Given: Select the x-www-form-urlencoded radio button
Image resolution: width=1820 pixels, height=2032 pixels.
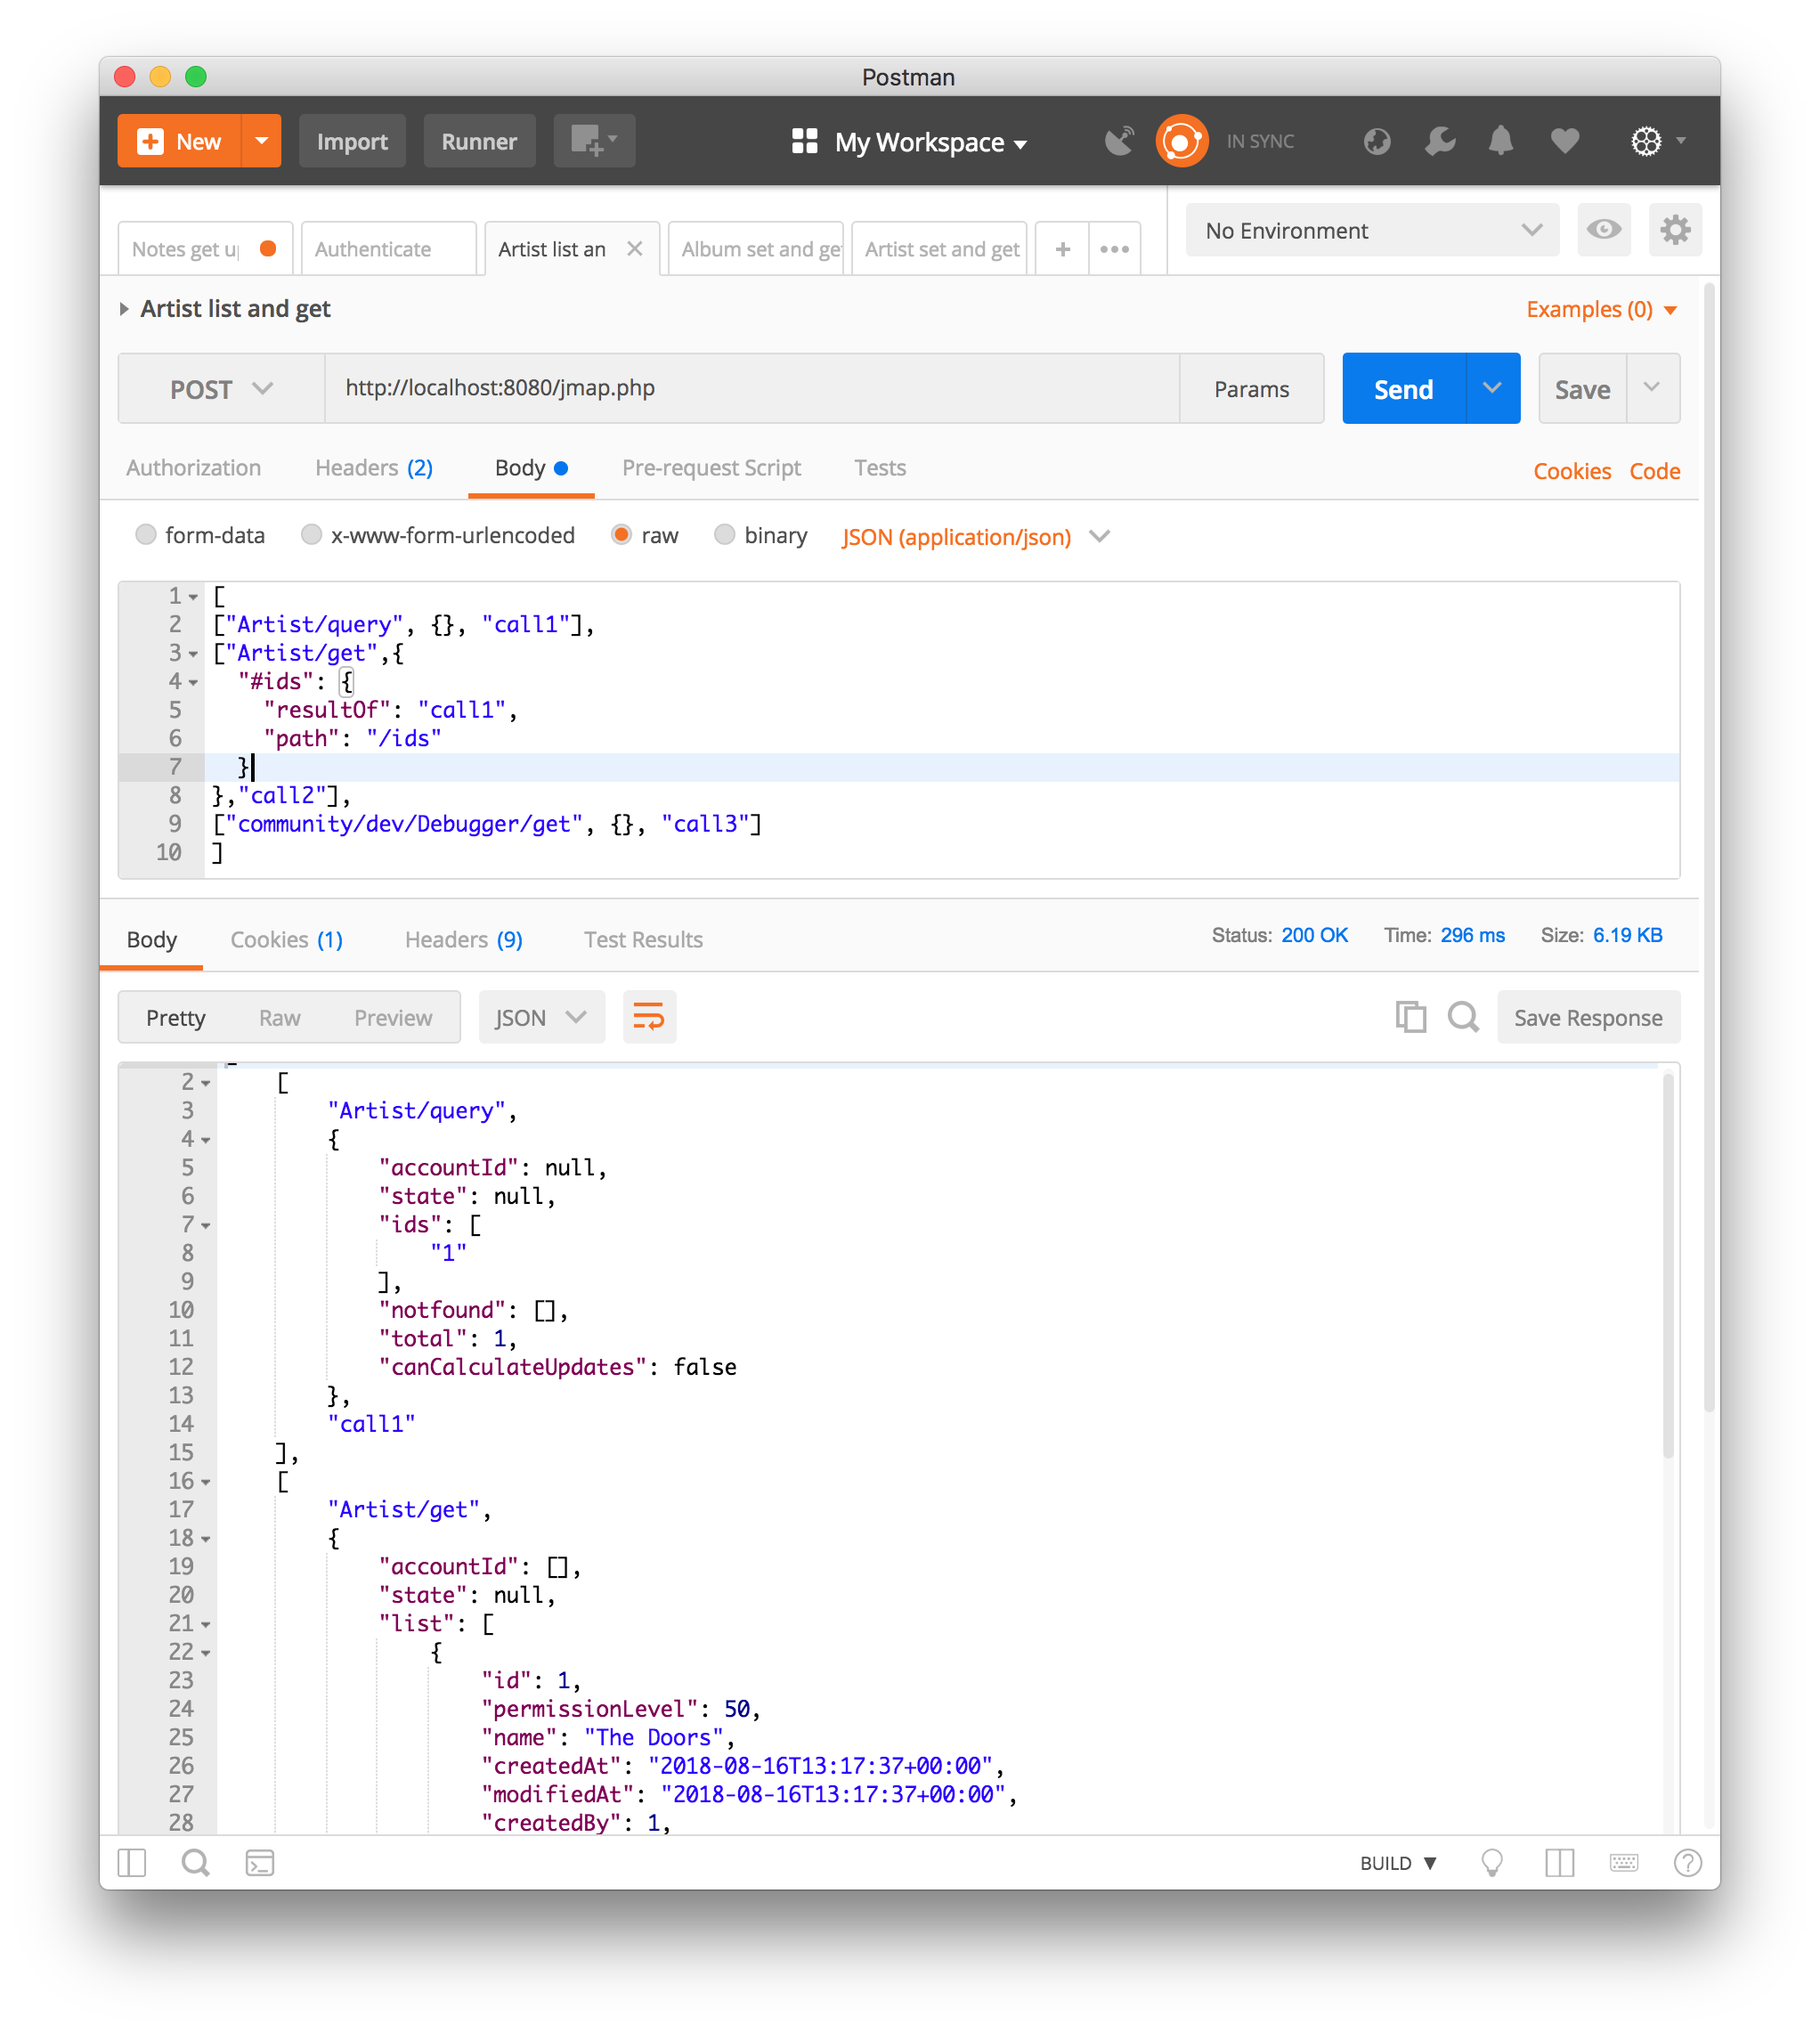Looking at the screenshot, I should (311, 535).
